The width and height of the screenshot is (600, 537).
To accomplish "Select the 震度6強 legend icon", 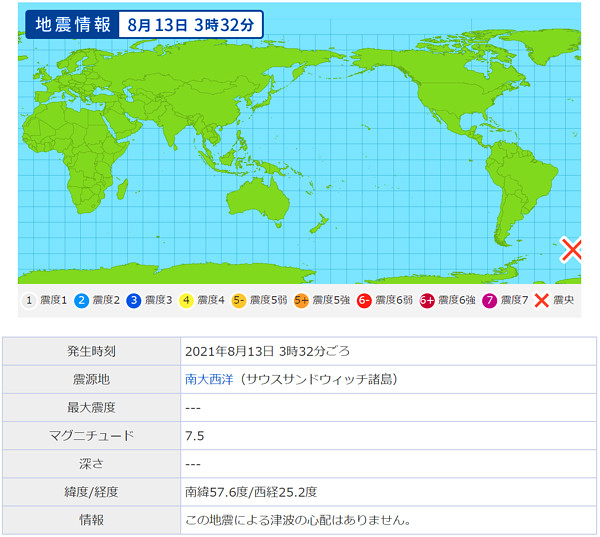I will (x=427, y=300).
